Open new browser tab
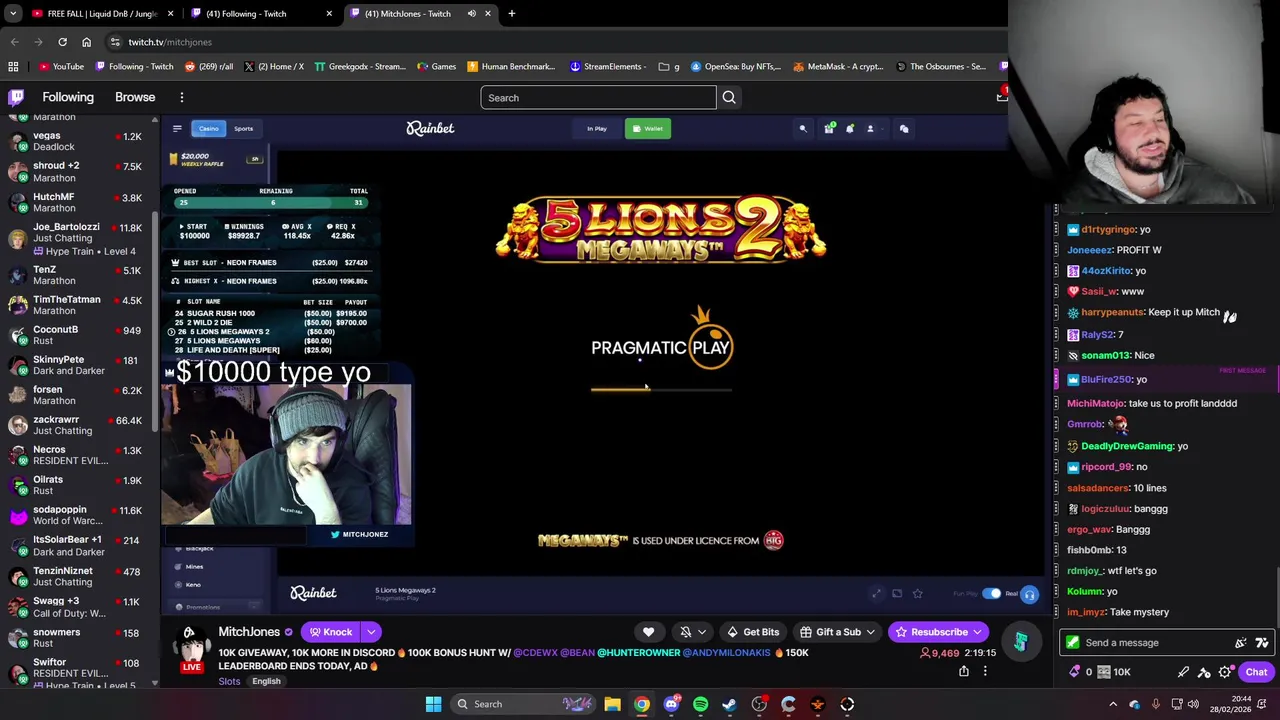 pos(511,14)
